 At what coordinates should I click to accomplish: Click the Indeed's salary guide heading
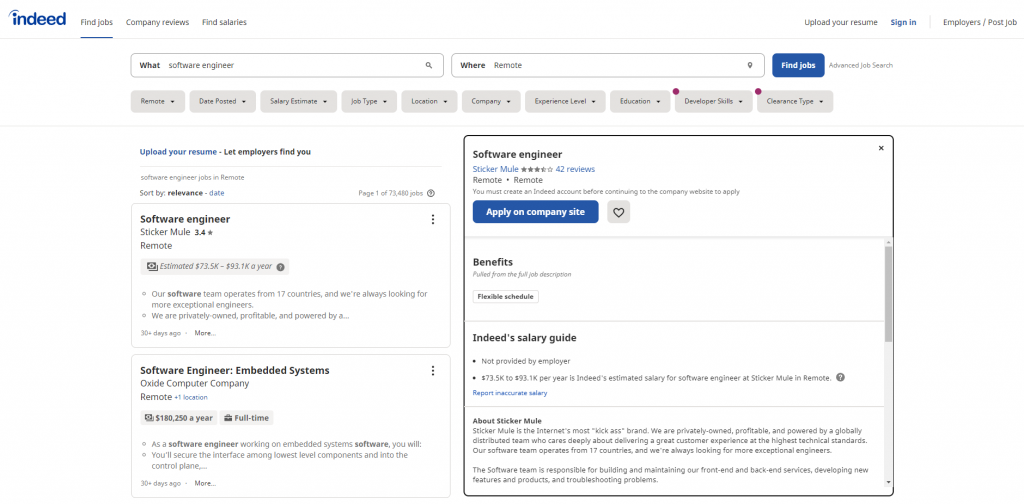pyautogui.click(x=524, y=338)
